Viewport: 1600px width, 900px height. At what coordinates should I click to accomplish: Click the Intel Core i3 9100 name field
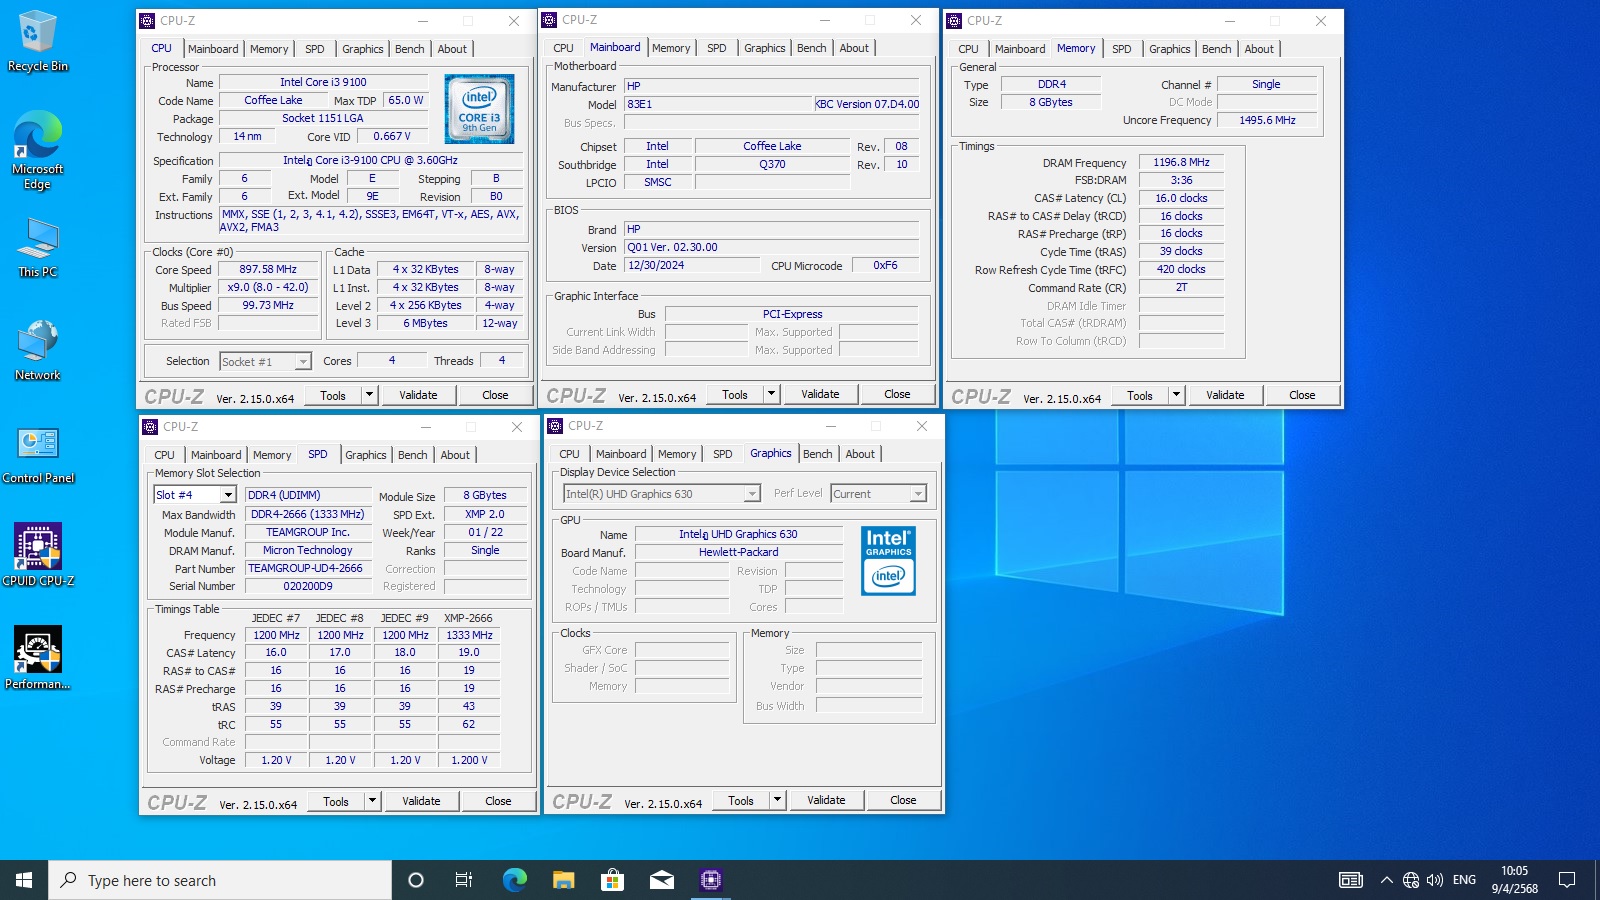tap(323, 83)
